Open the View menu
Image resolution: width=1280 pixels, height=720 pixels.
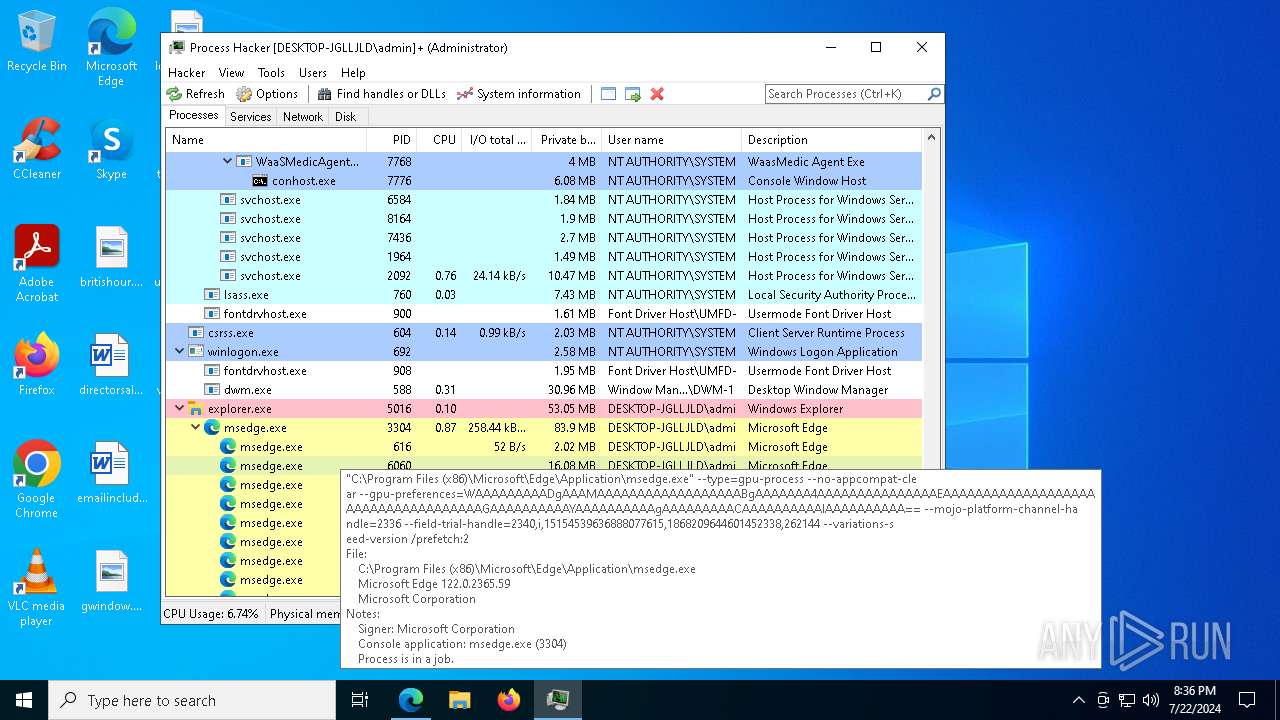231,73
